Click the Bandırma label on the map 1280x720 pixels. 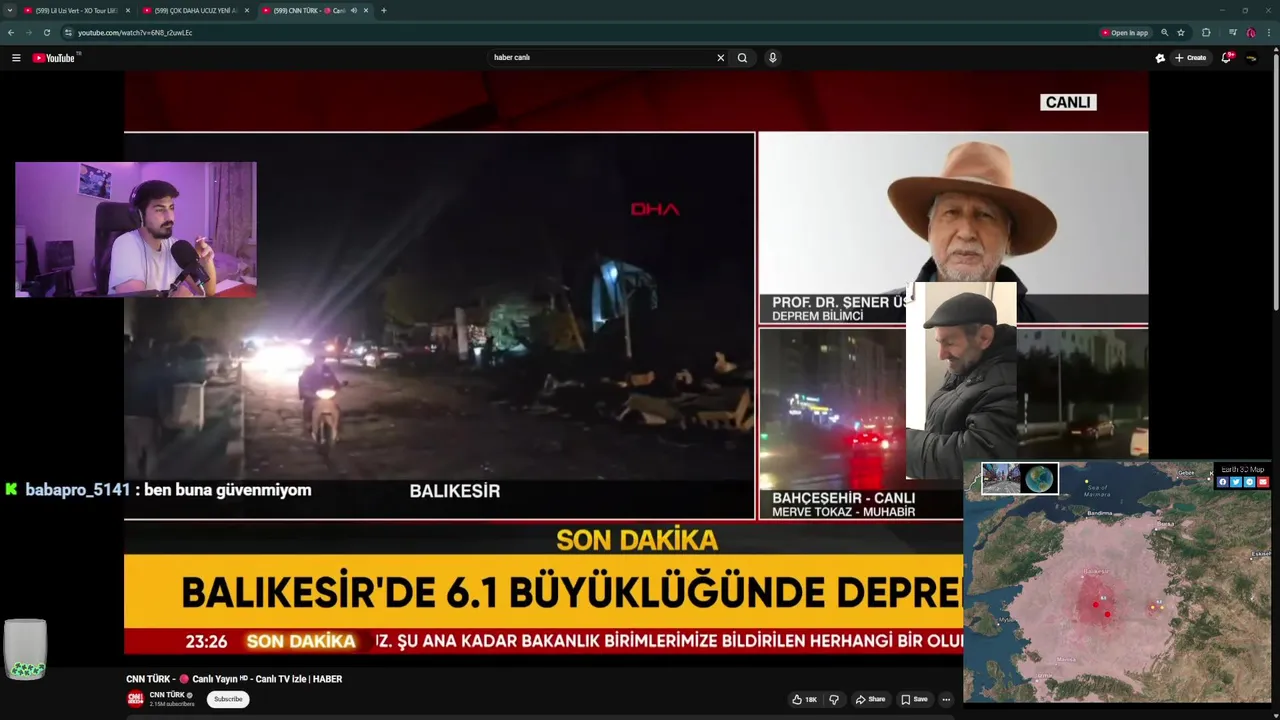[x=1100, y=513]
